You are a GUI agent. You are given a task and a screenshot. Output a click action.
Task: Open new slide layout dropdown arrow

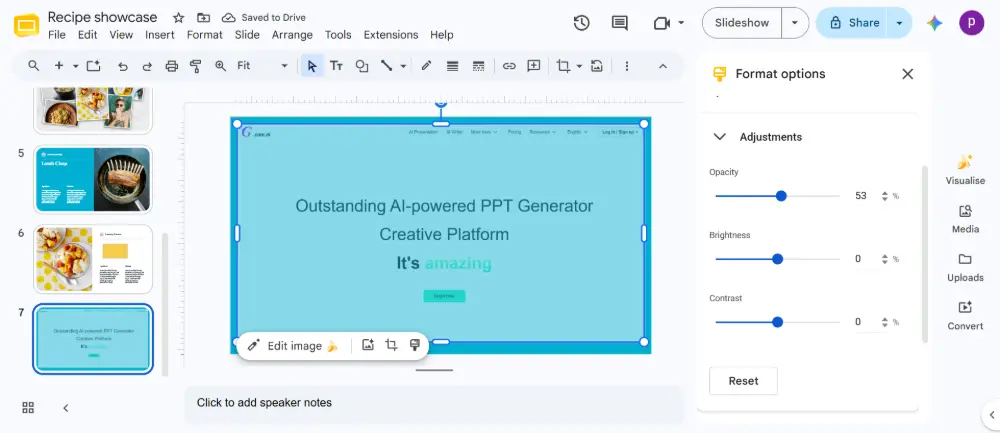(x=75, y=66)
